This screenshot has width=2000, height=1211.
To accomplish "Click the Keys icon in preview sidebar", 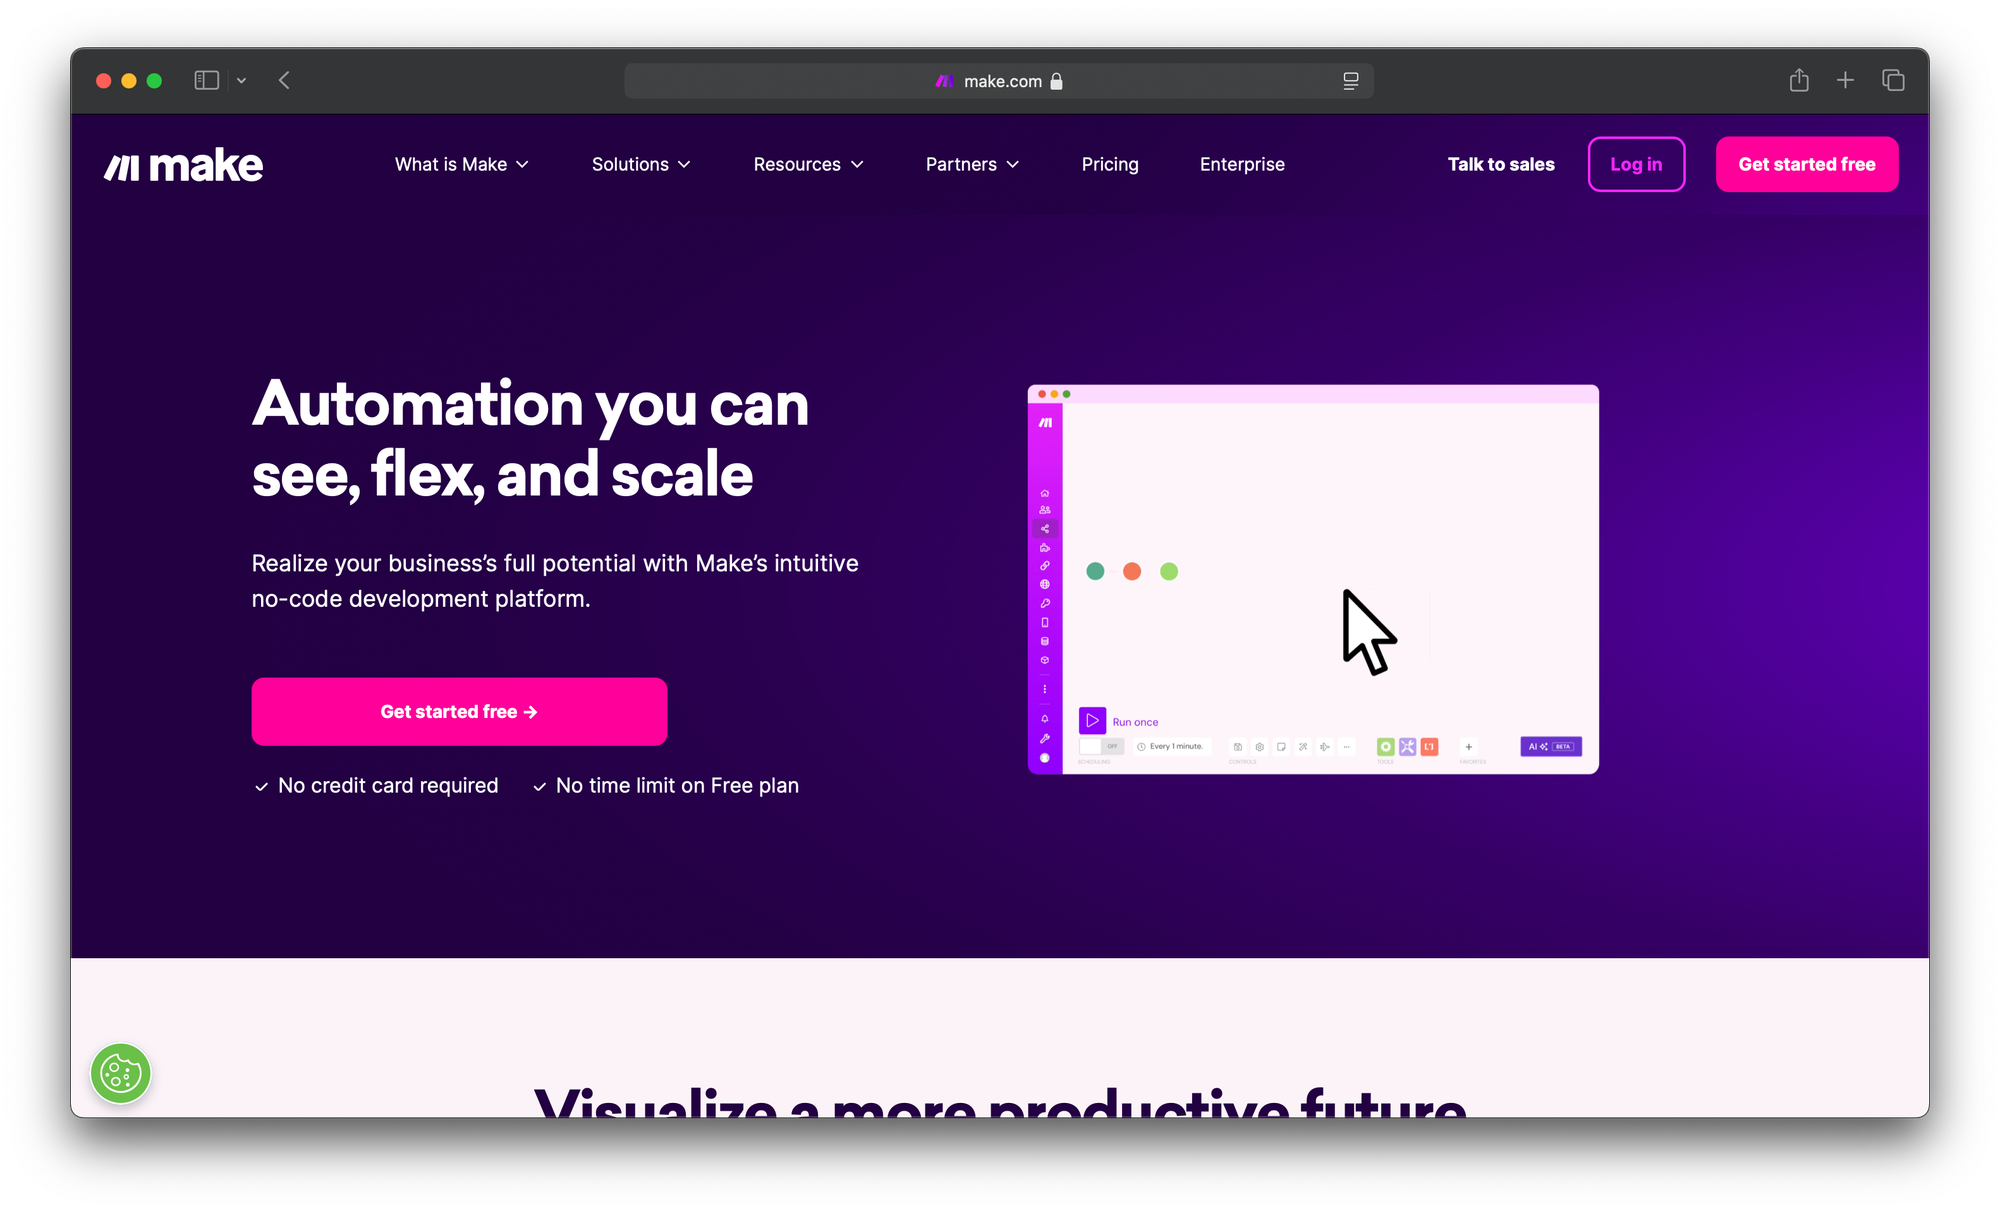I will coord(1045,603).
